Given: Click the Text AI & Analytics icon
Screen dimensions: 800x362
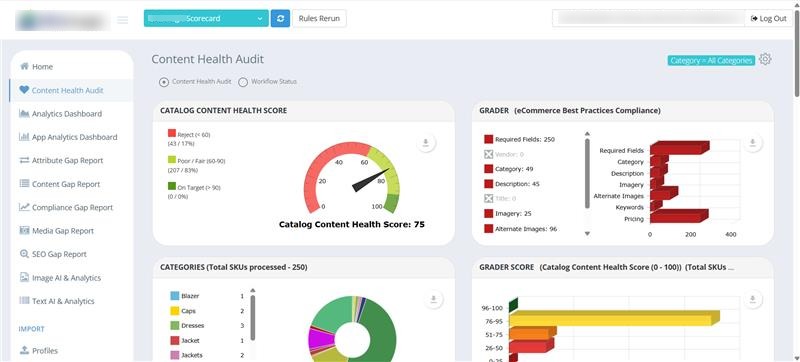Looking at the screenshot, I should [24, 301].
